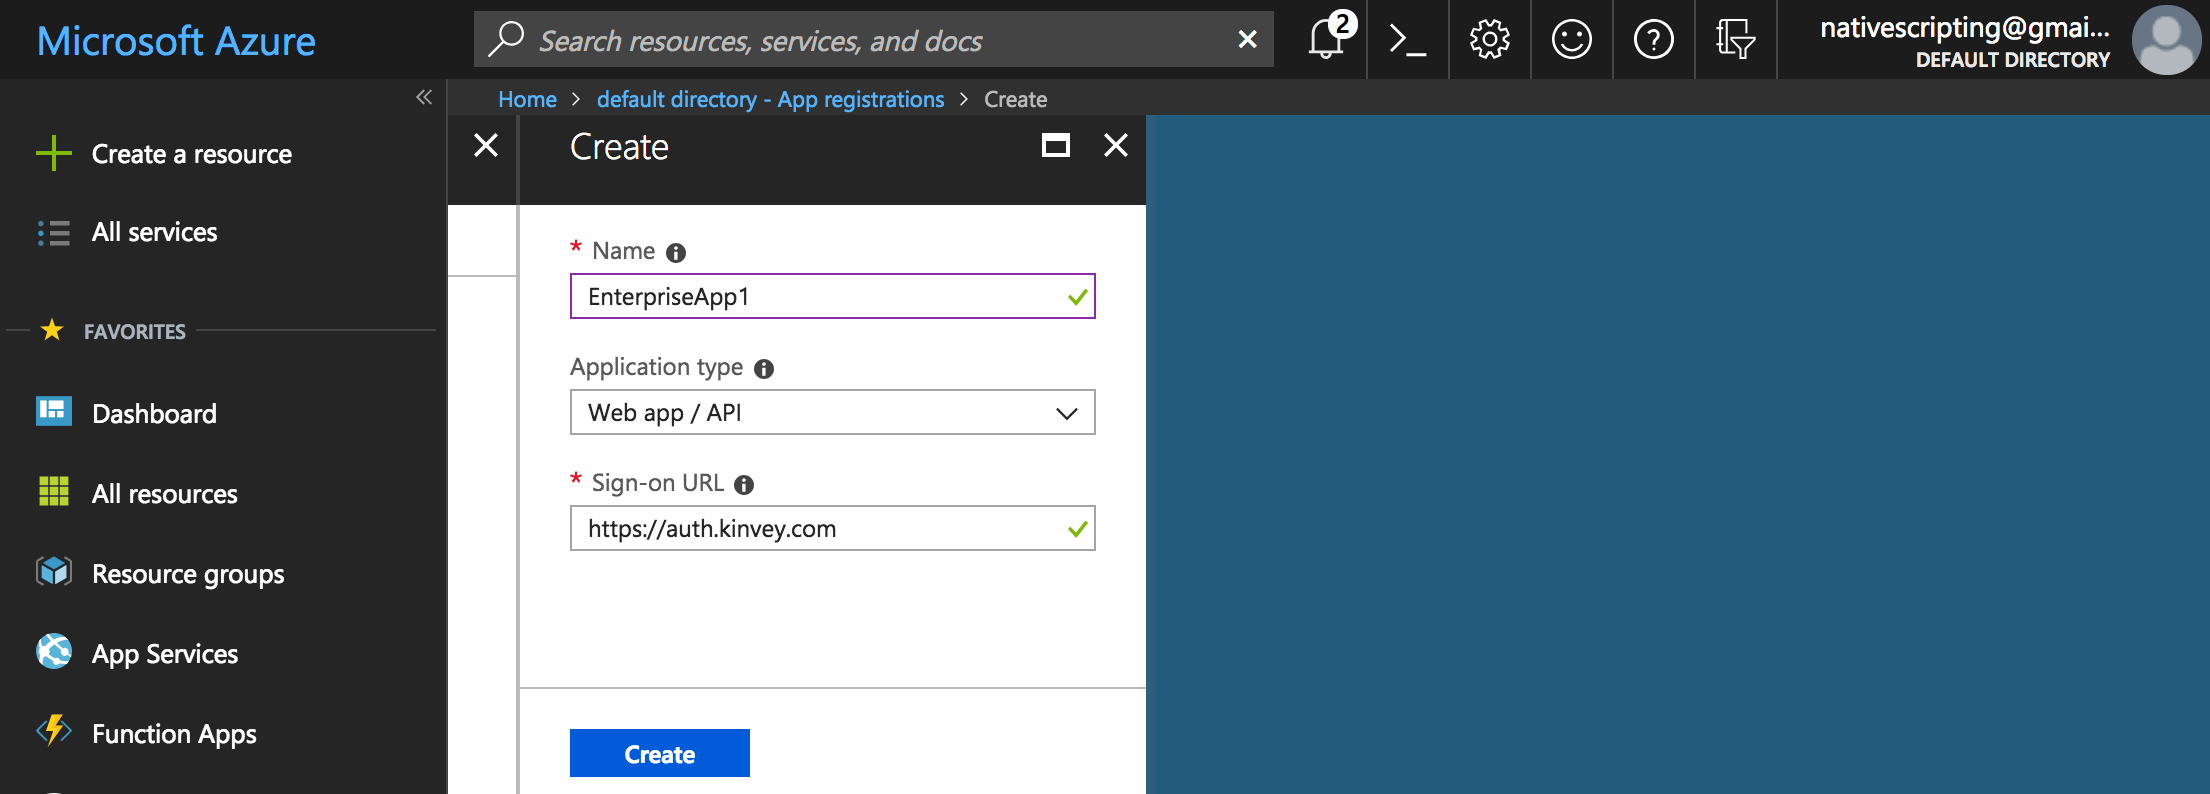Clear the search box with the X
This screenshot has width=2210, height=794.
click(x=1247, y=40)
